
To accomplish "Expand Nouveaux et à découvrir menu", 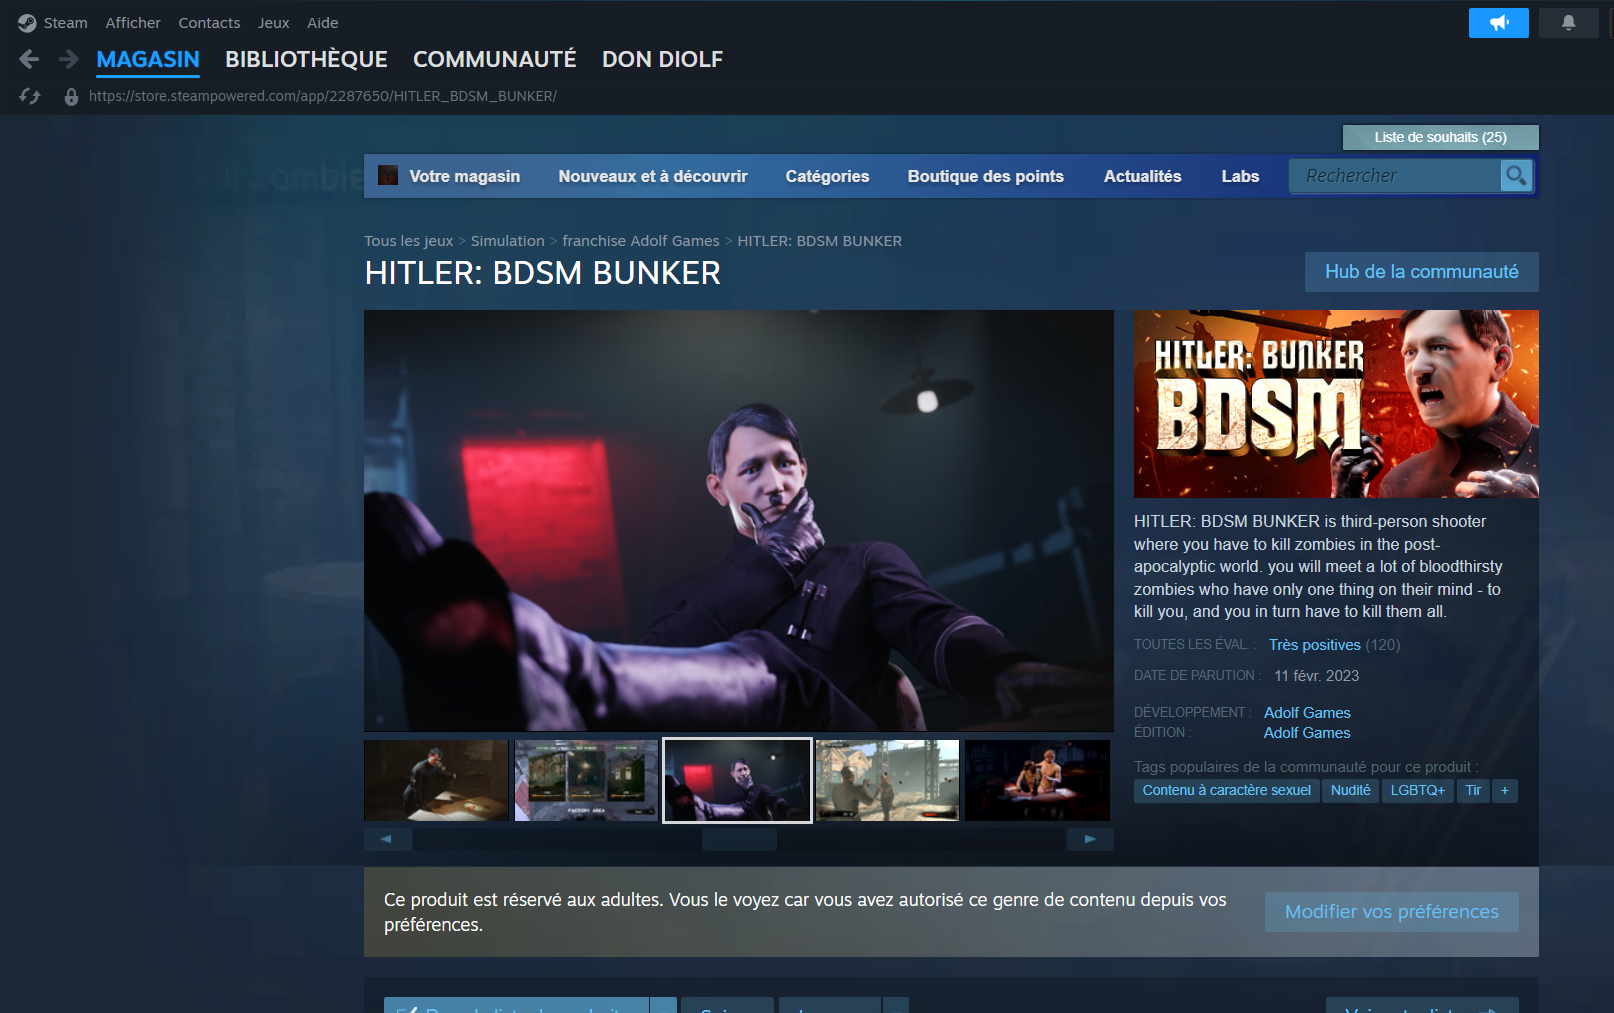I will pos(653,176).
